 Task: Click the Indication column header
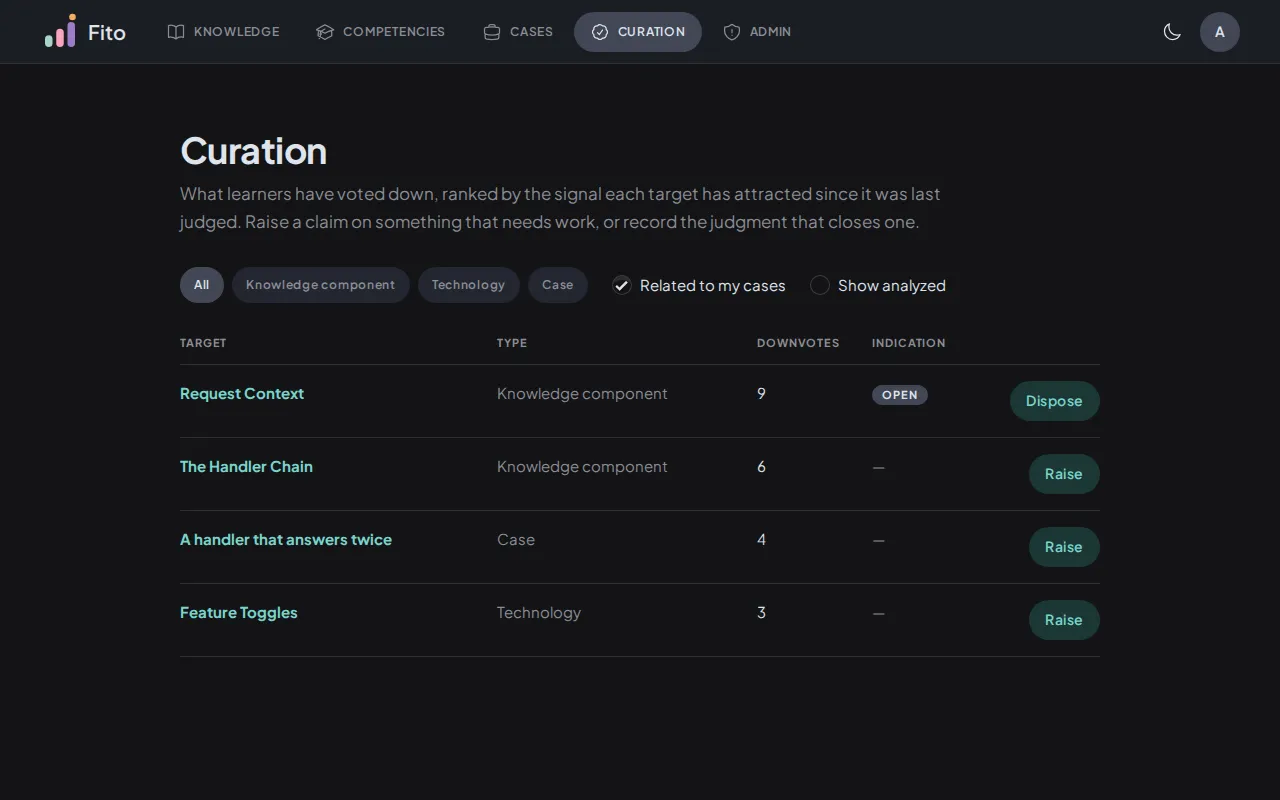point(909,343)
